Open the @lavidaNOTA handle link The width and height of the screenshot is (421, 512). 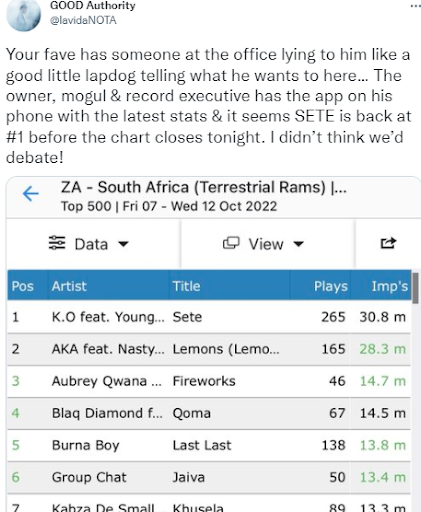point(83,20)
